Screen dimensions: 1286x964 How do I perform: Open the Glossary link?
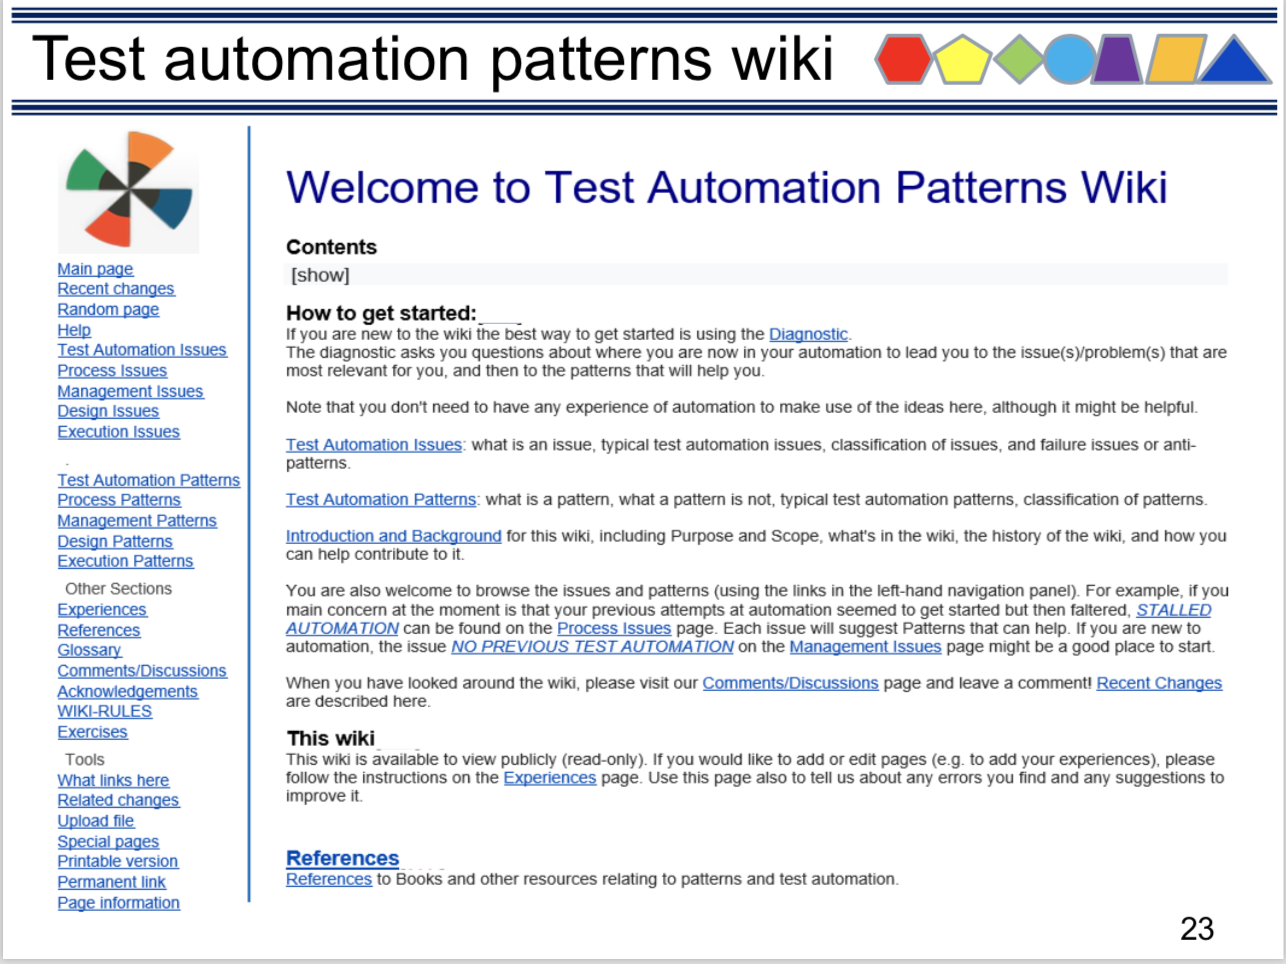click(89, 650)
